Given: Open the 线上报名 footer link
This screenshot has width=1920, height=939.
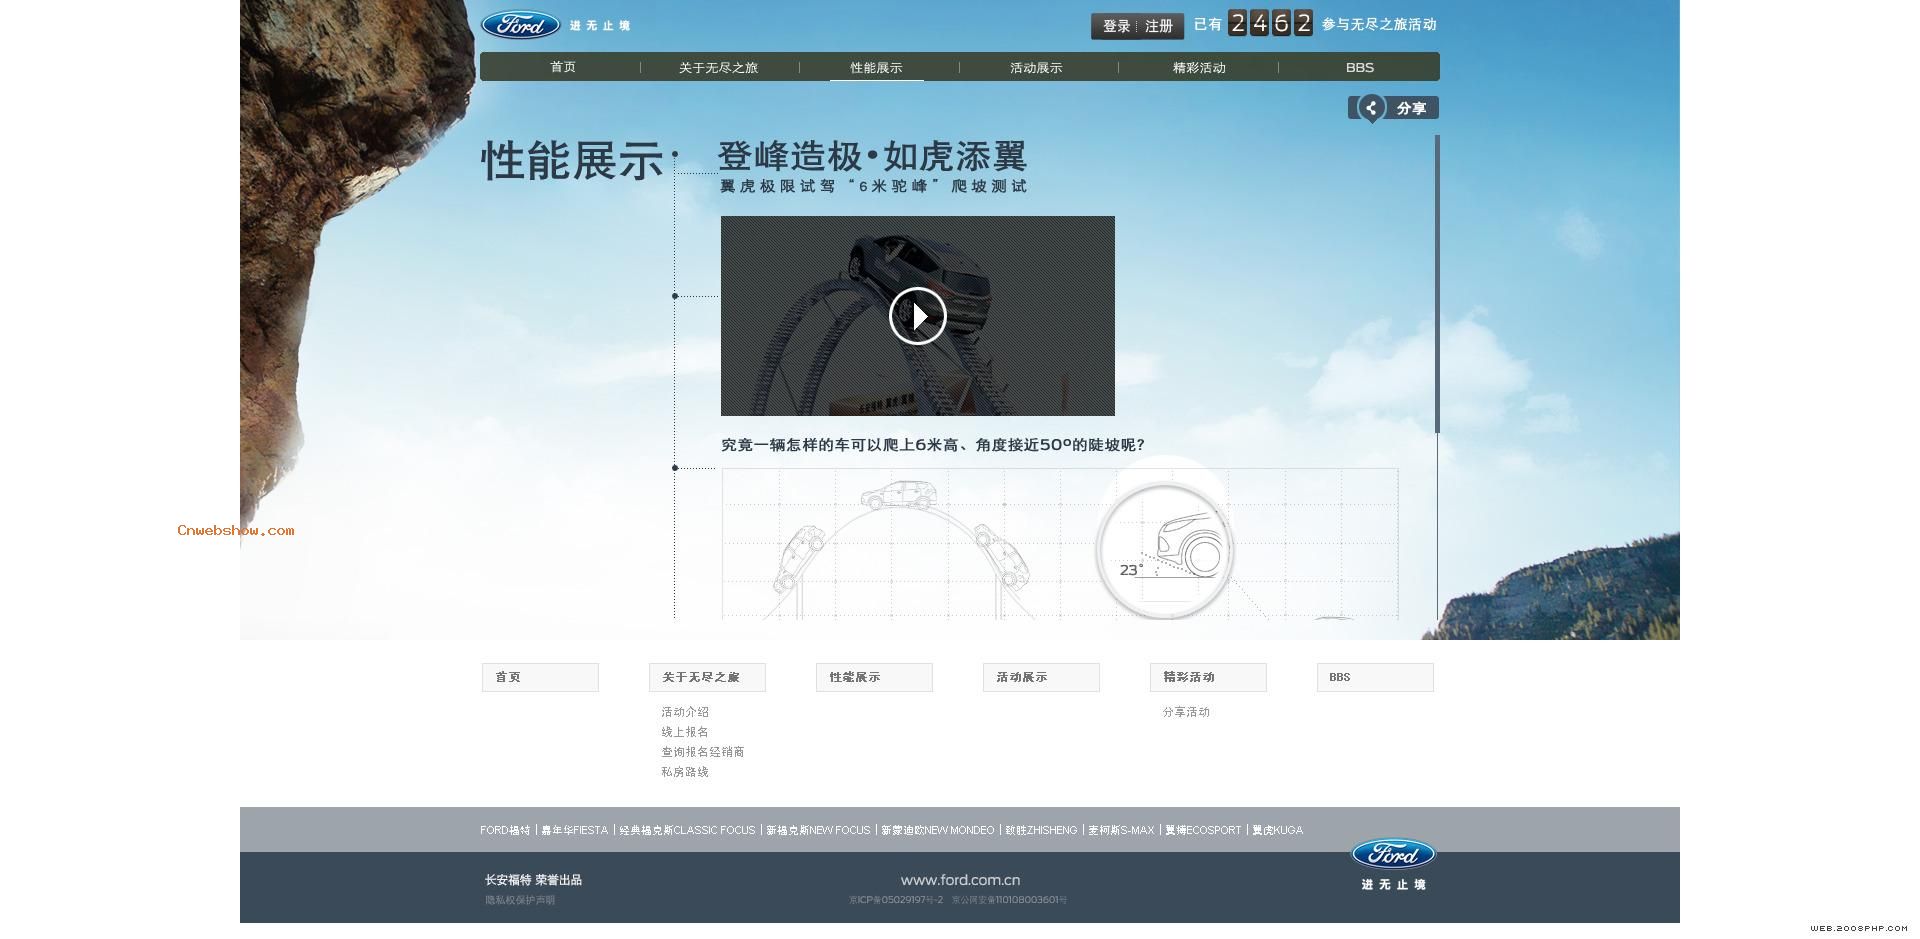Looking at the screenshot, I should pos(685,732).
